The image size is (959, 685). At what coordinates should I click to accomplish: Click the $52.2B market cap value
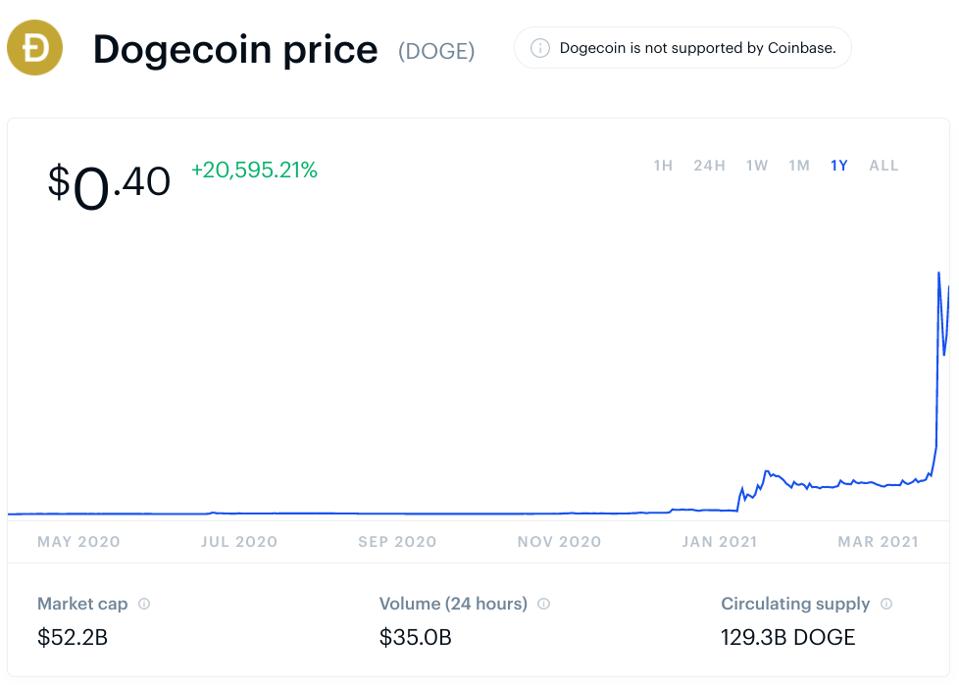tap(72, 637)
